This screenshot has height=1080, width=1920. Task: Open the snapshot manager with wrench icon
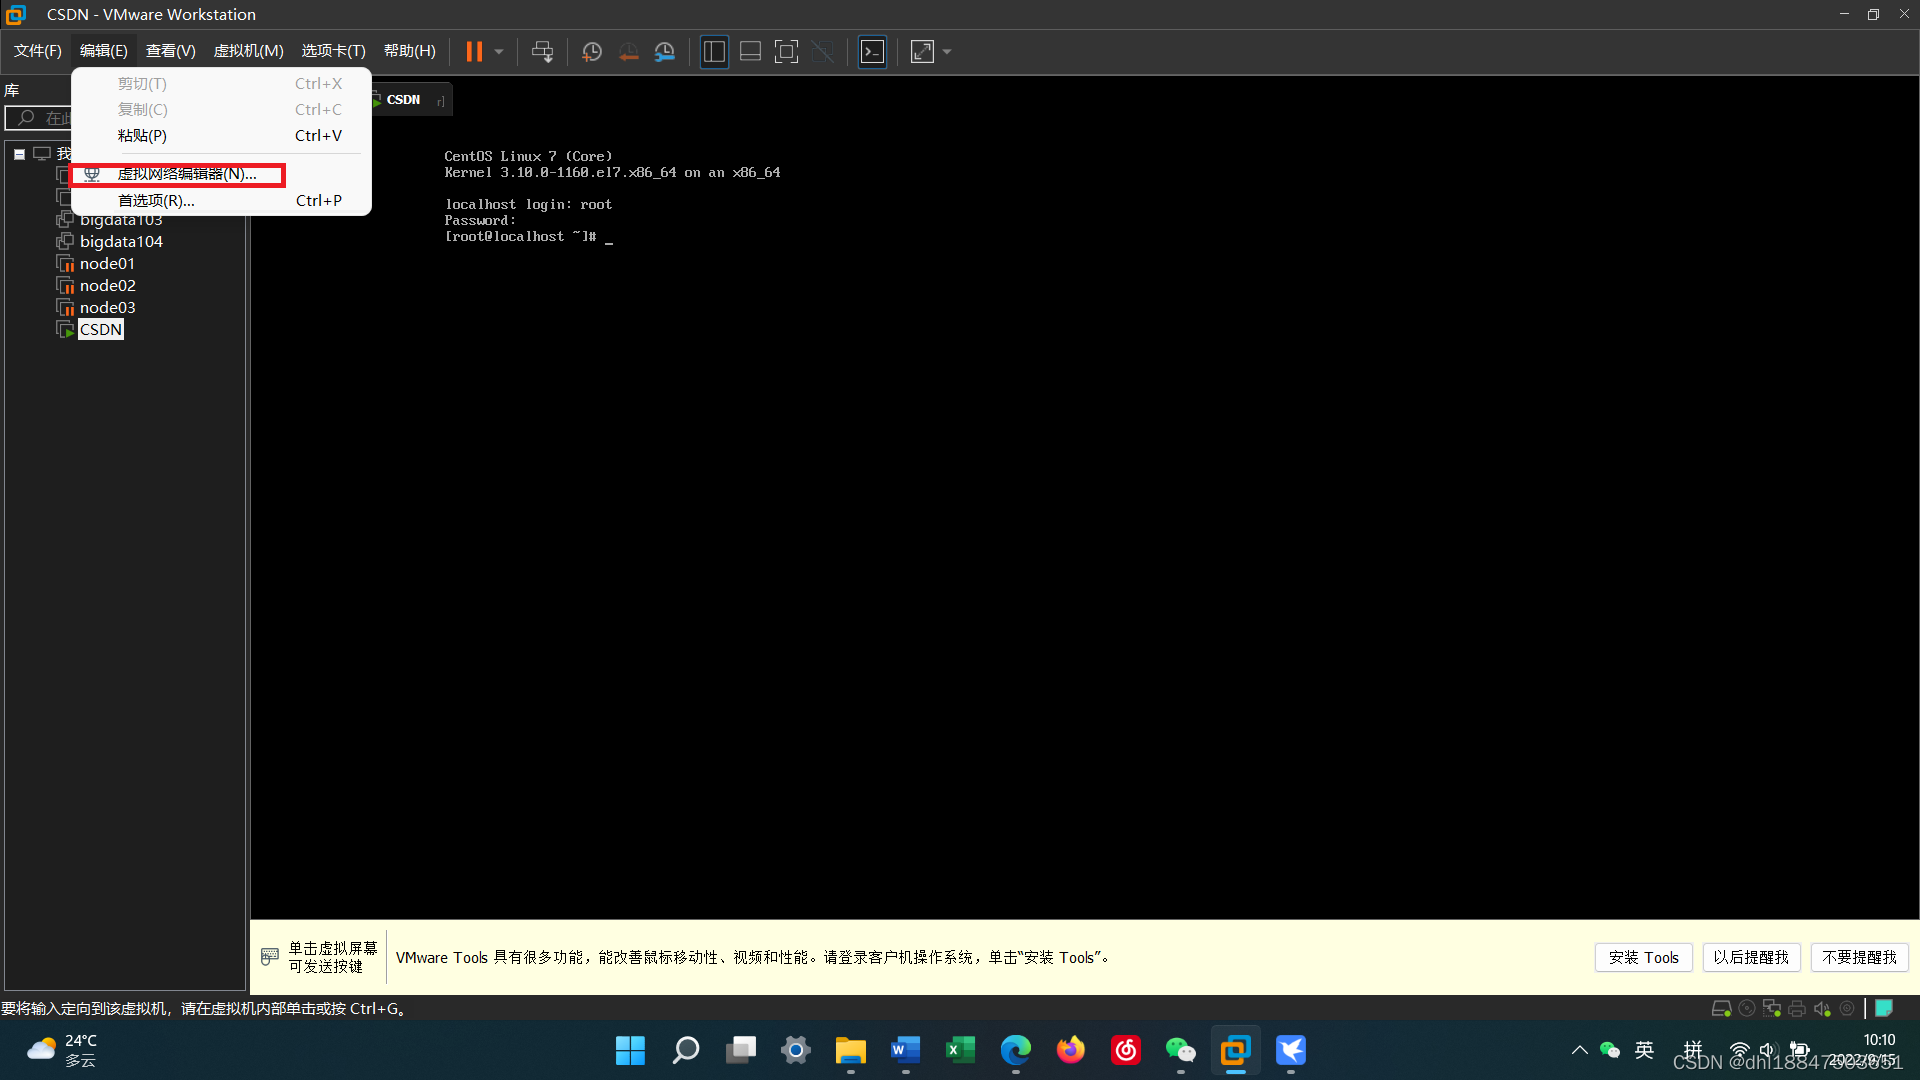[x=665, y=51]
